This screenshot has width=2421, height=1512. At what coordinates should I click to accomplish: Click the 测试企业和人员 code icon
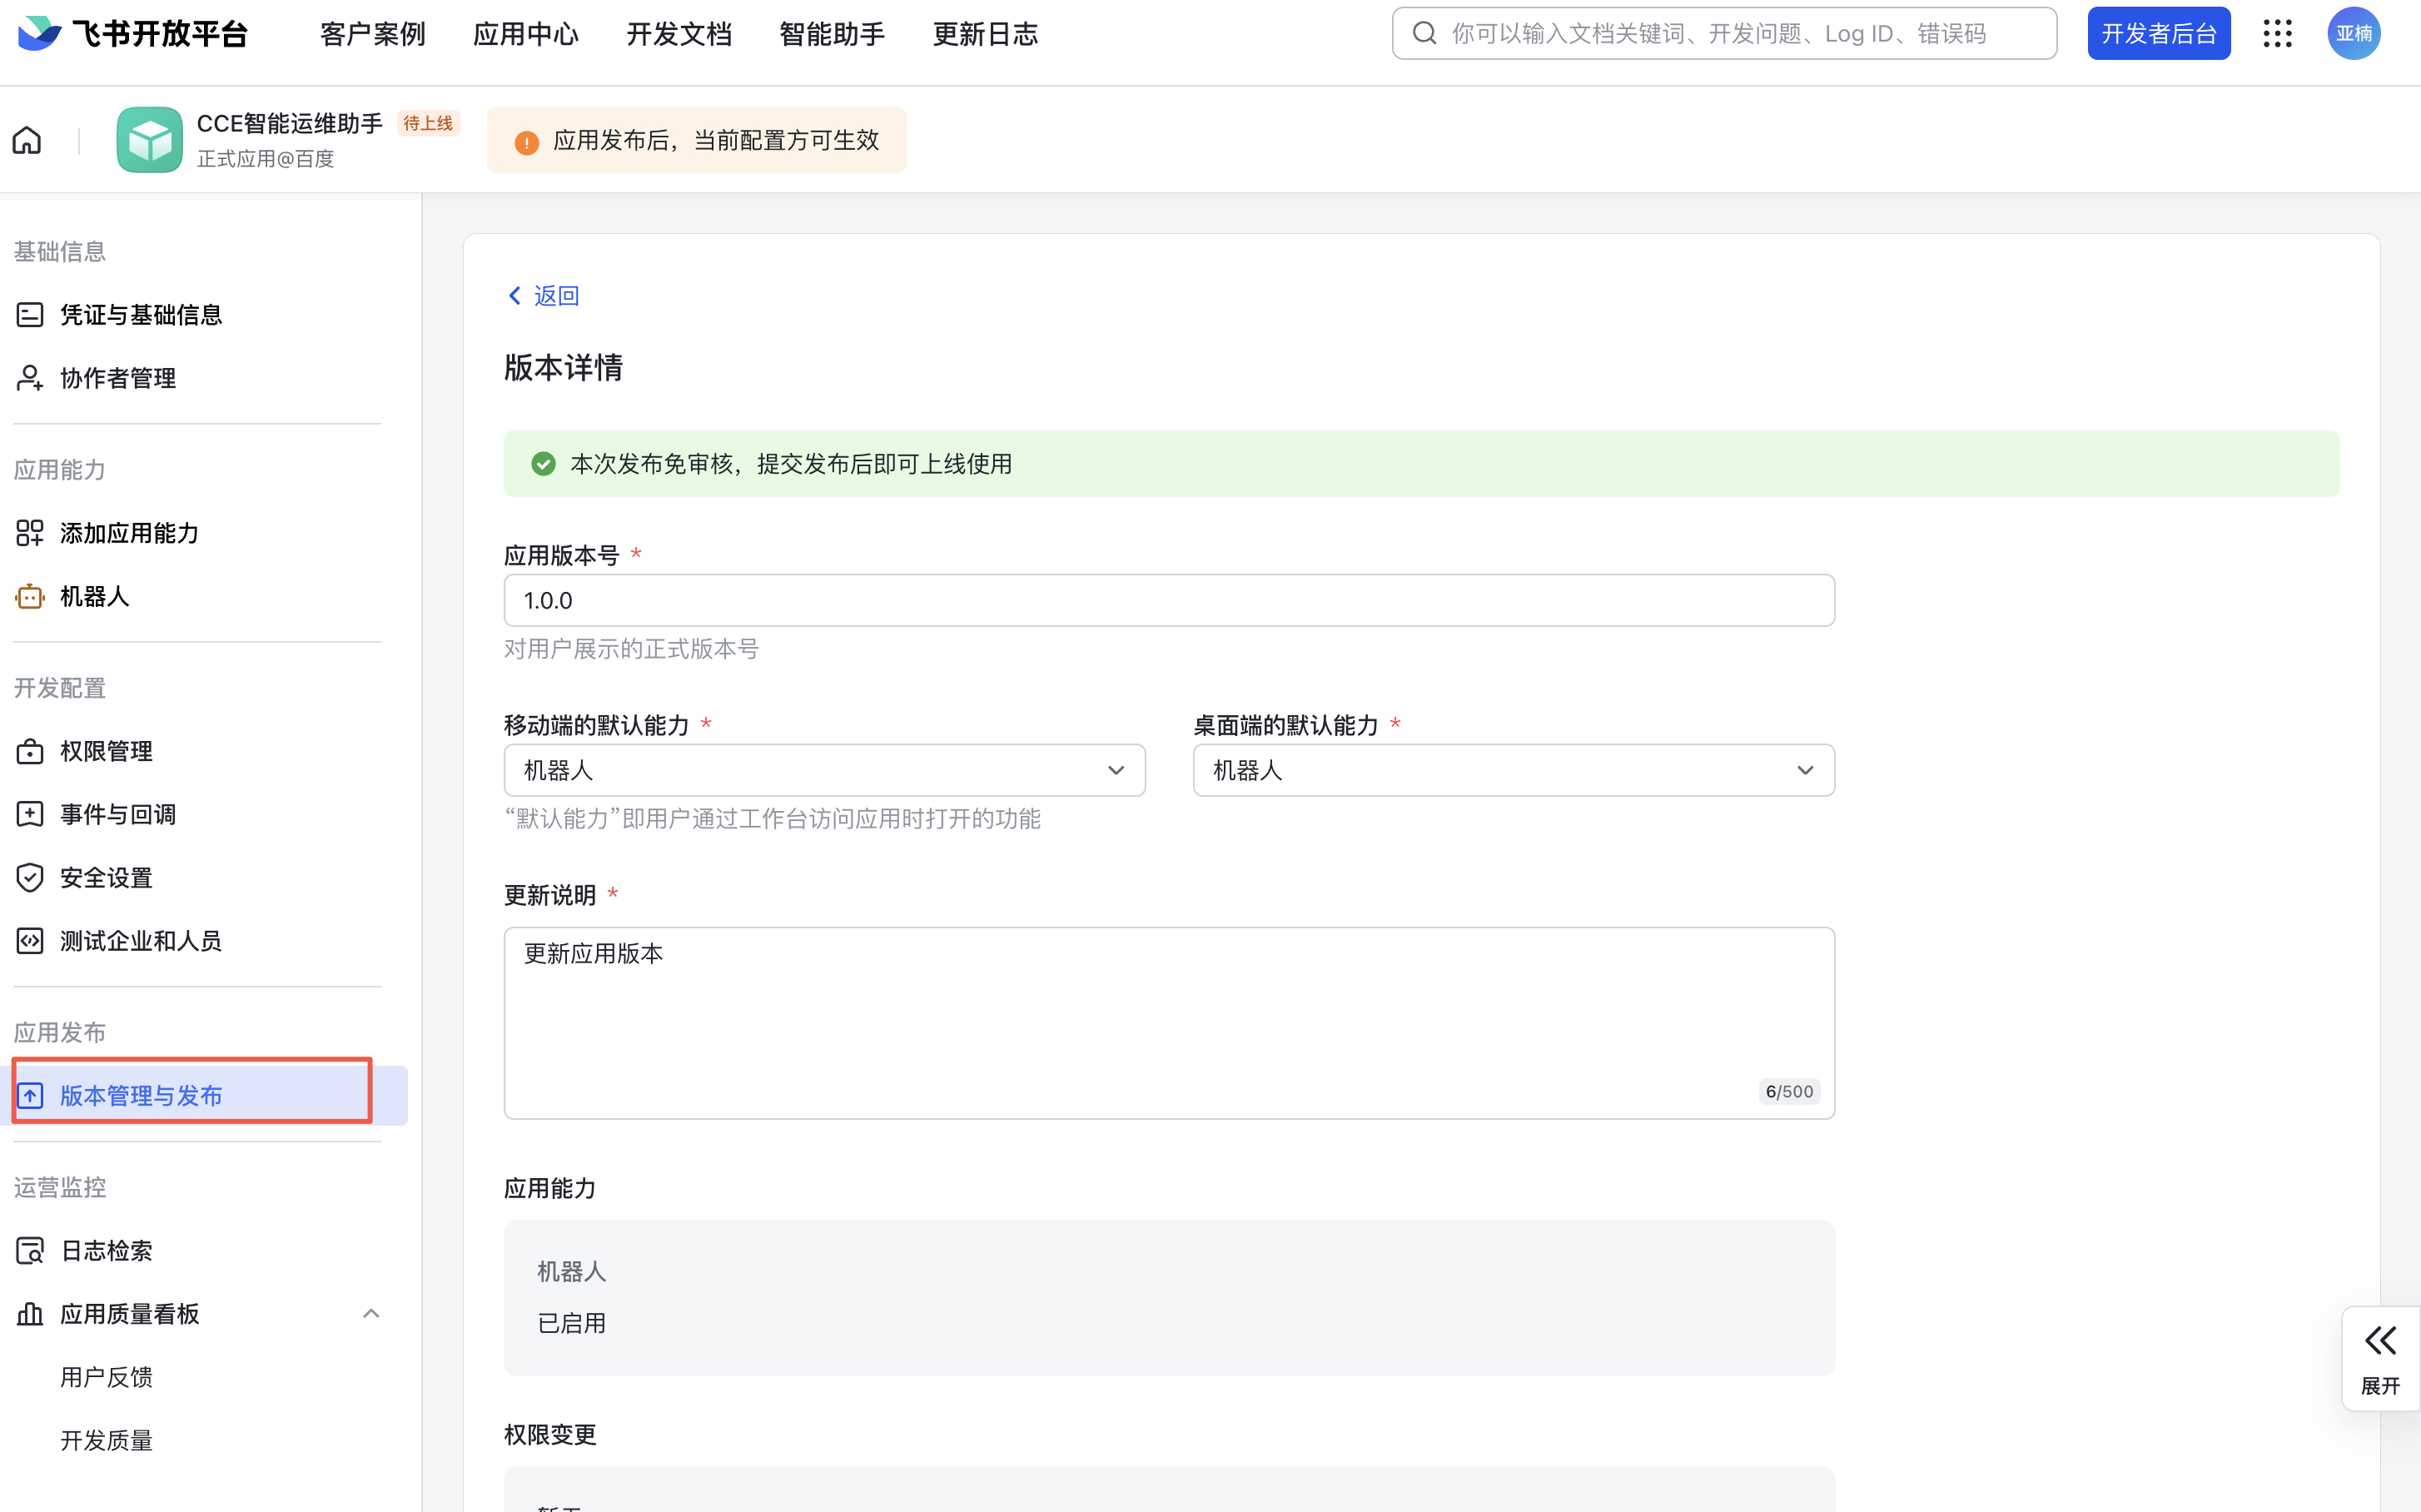tap(30, 941)
